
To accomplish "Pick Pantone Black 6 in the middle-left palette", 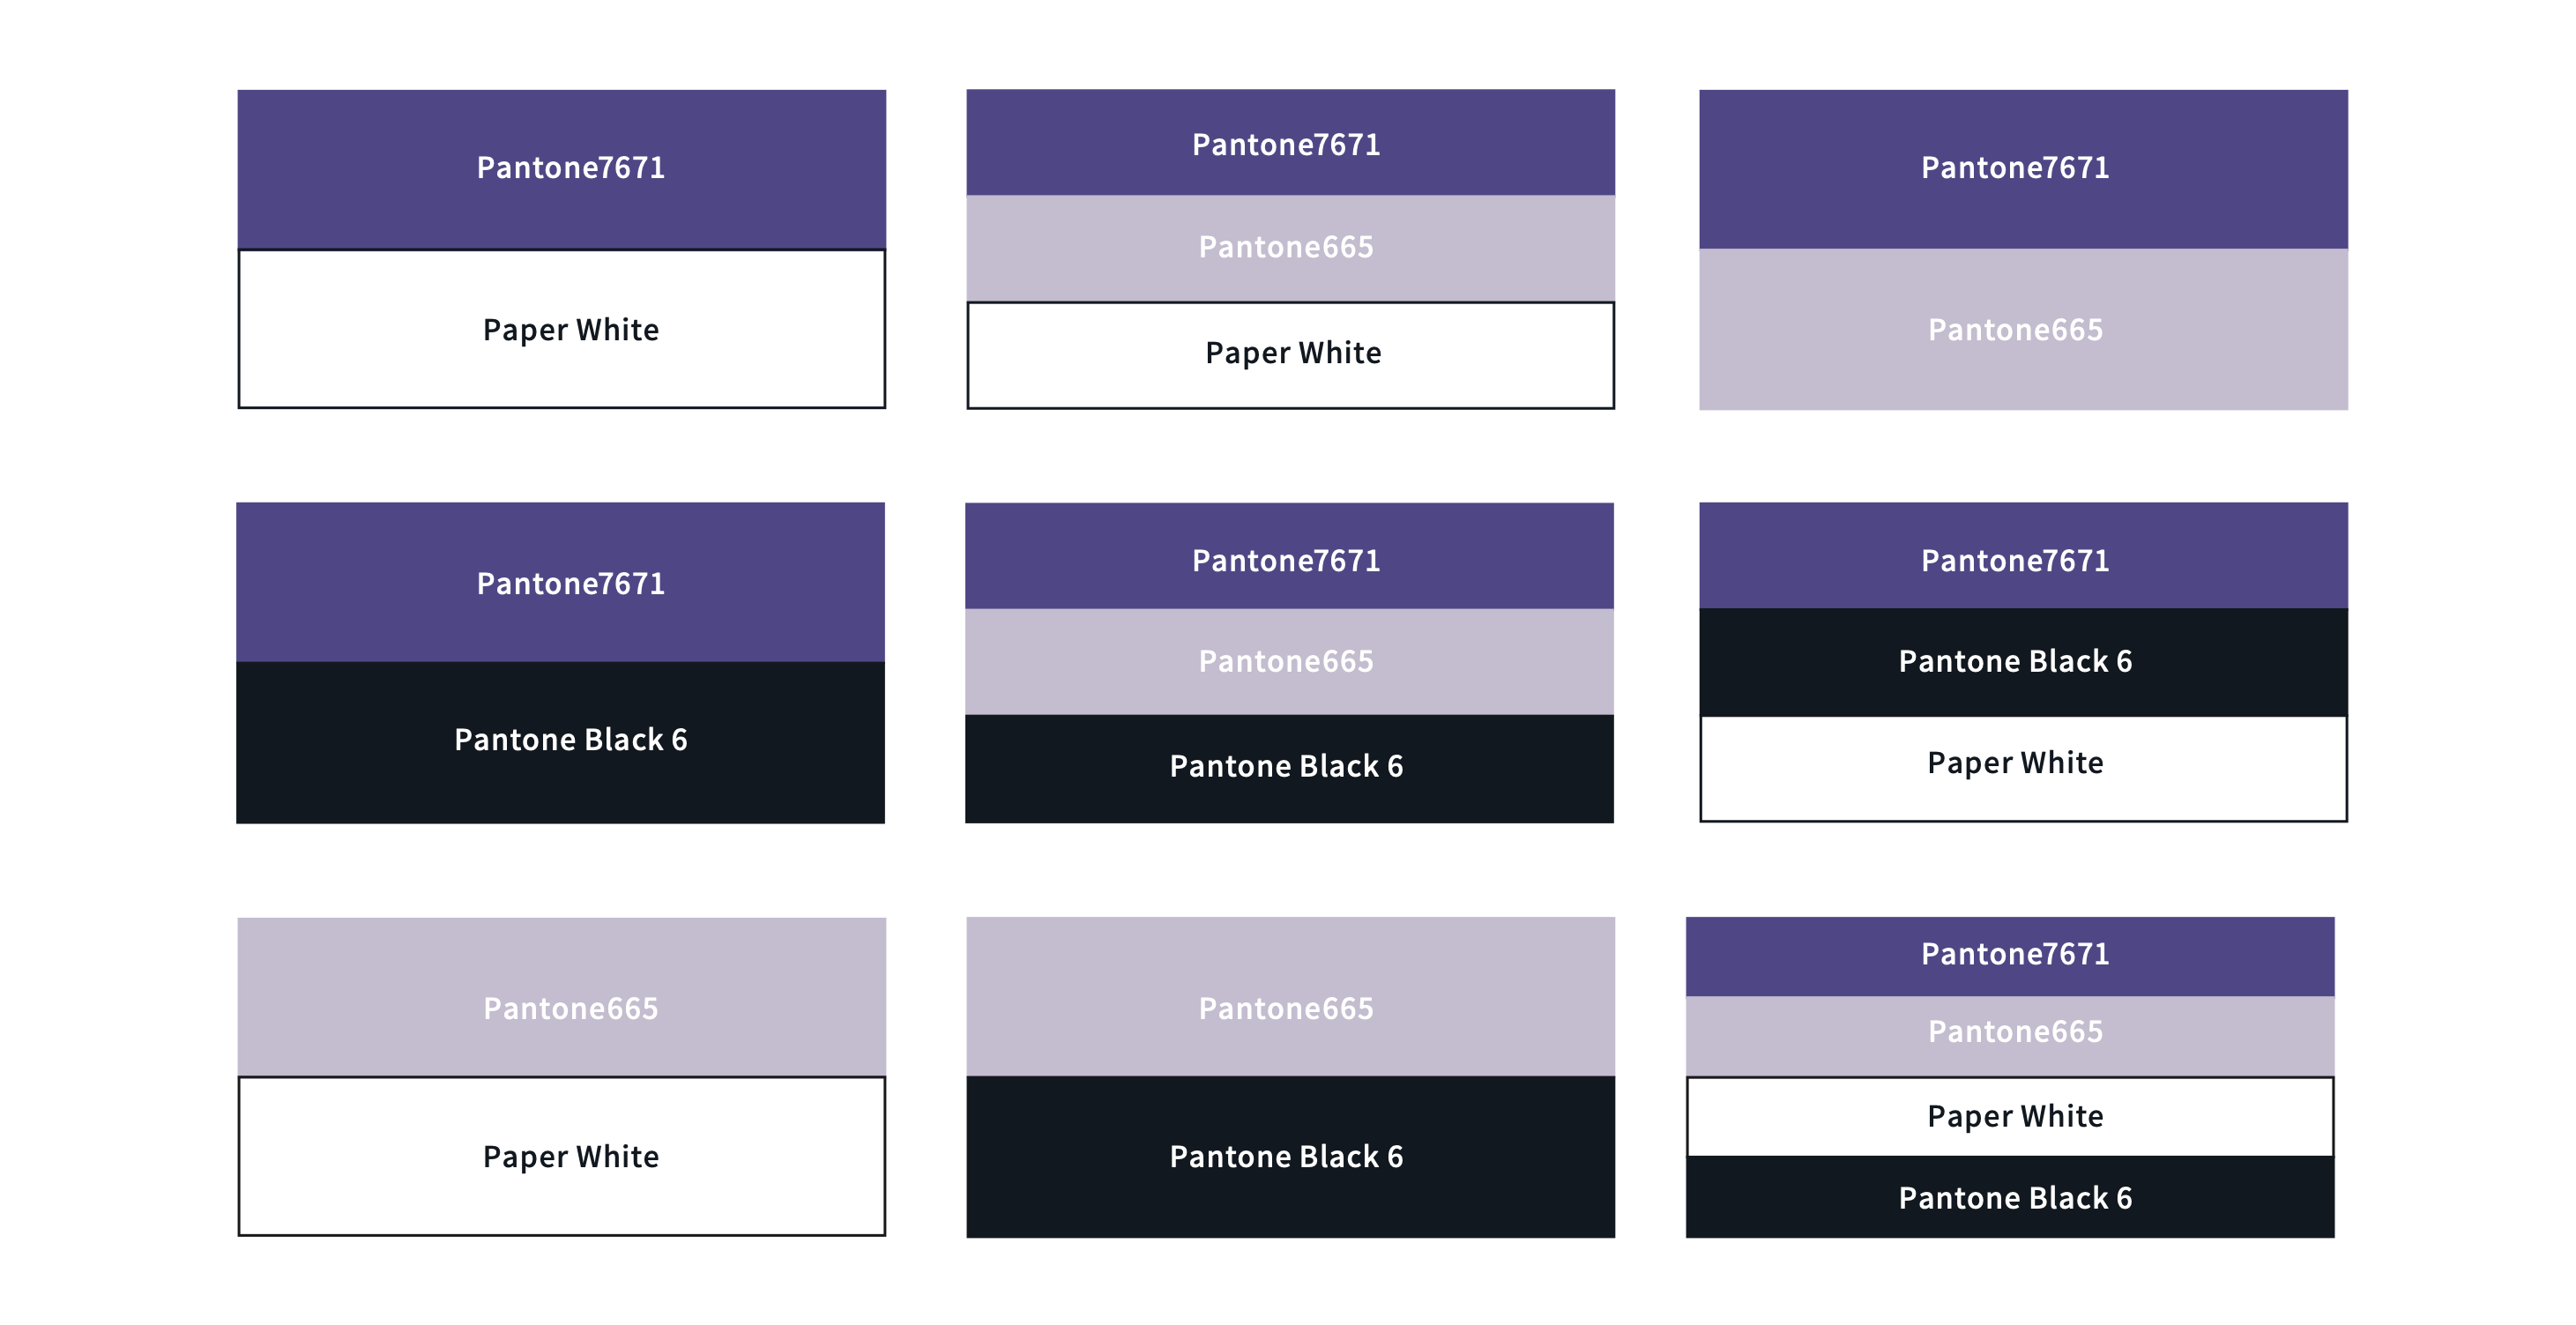I will click(x=560, y=741).
